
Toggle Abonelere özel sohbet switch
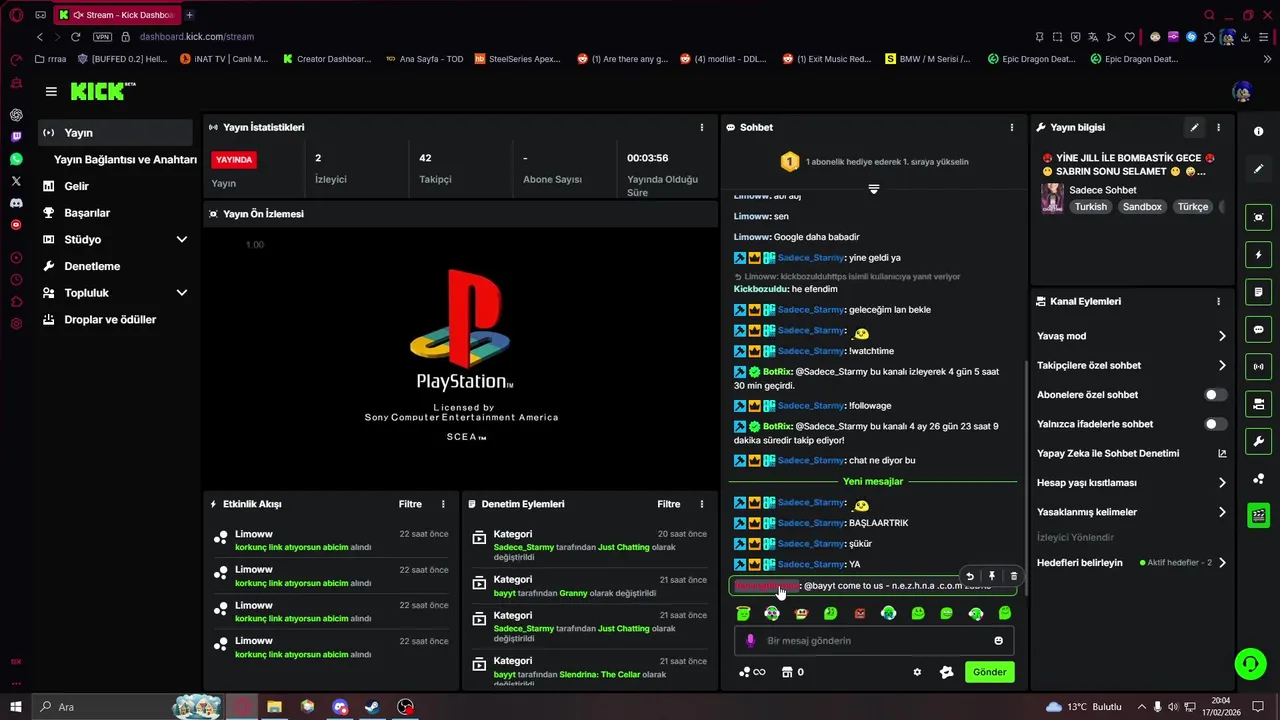(x=1215, y=395)
